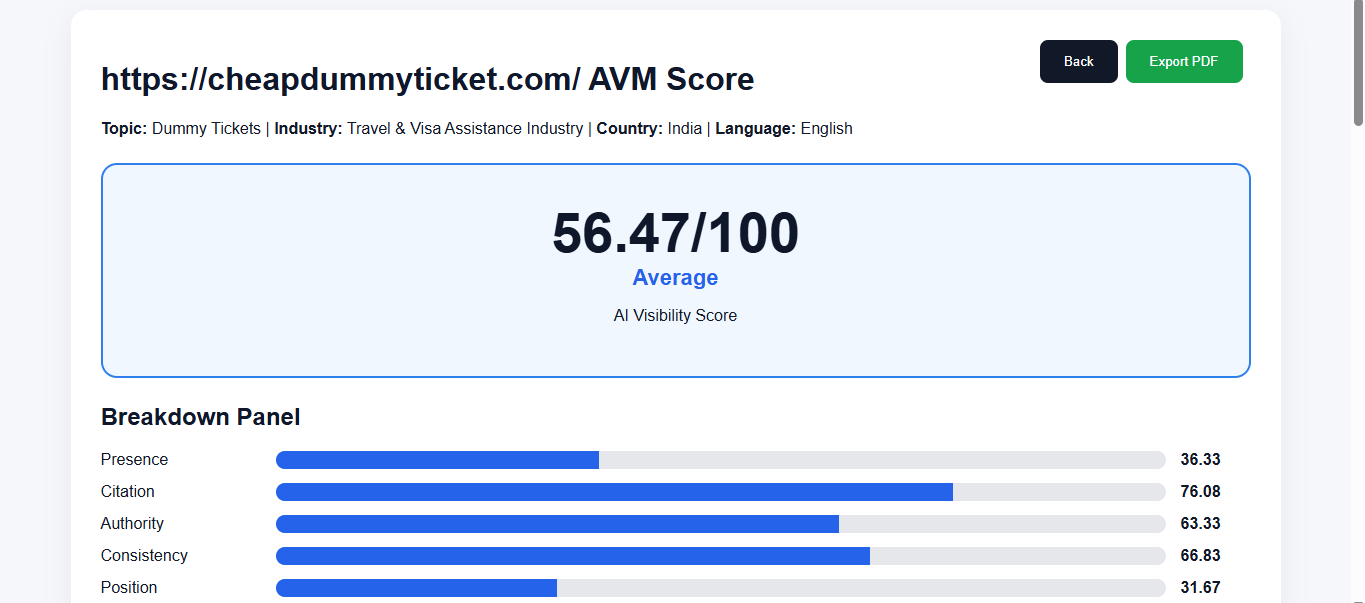The width and height of the screenshot is (1365, 603).
Task: Click the page vertical scrollbar thumb
Action: pyautogui.click(x=1358, y=63)
